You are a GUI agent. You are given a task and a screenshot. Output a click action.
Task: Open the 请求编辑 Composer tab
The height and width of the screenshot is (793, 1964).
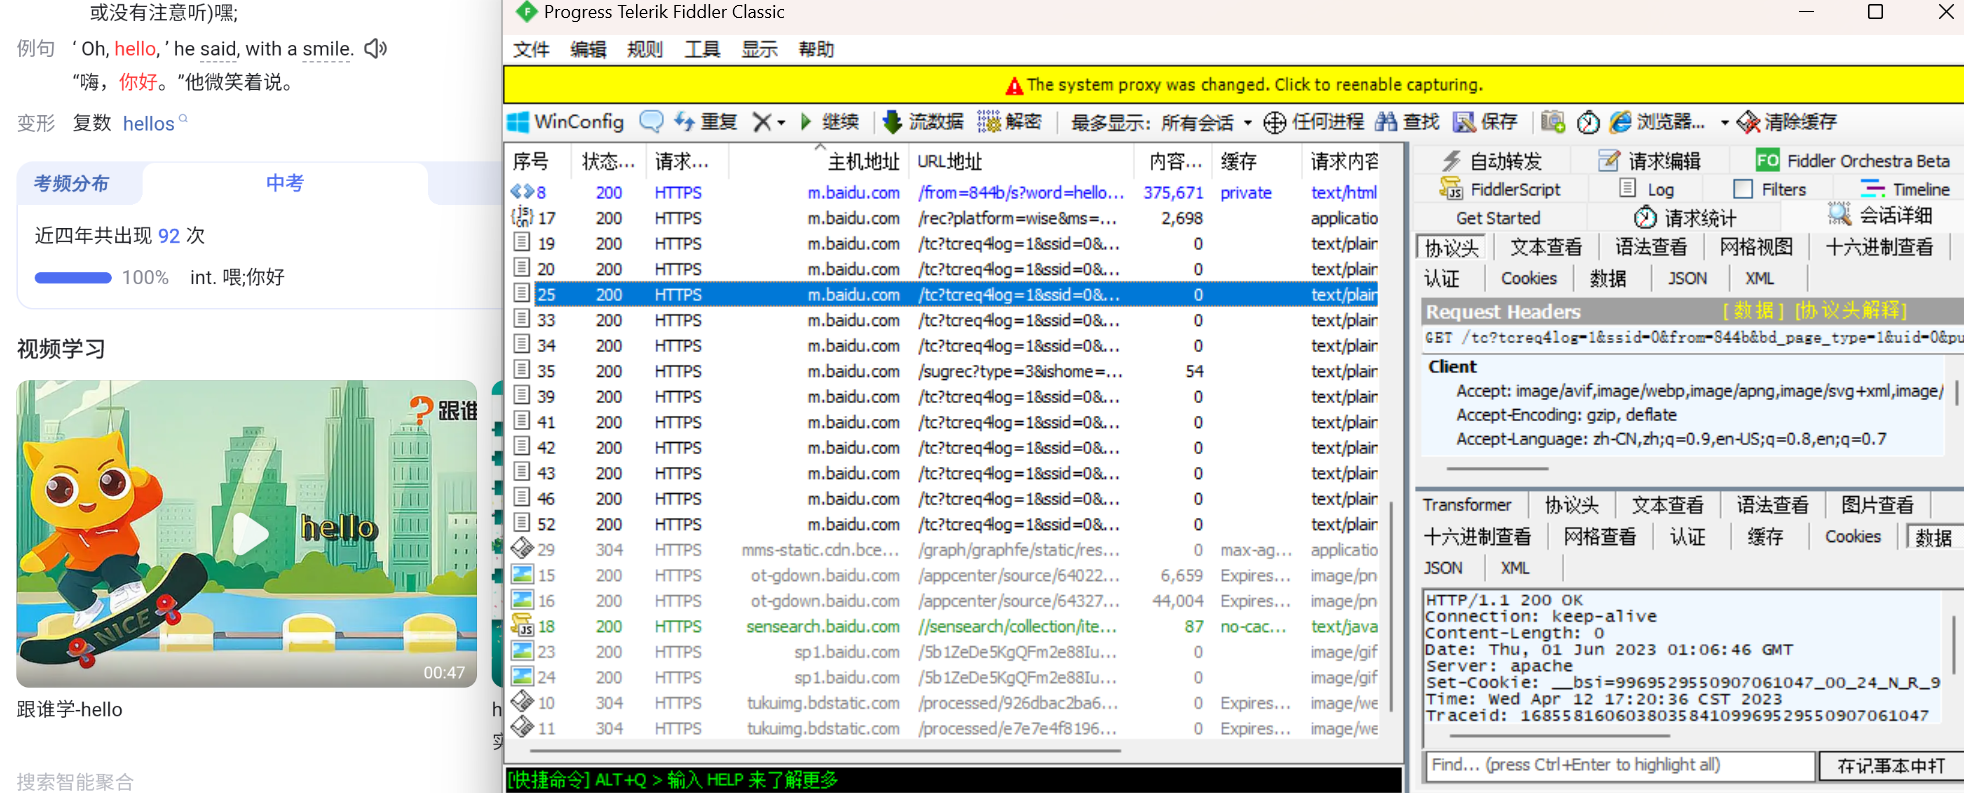pos(1649,161)
